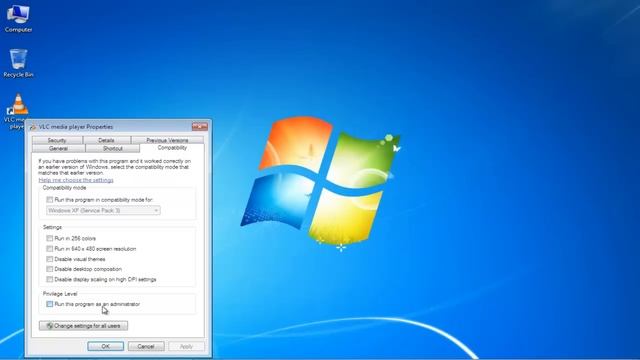Screen dimensions: 640x360
Task: Switch to the Details tab
Action: click(x=107, y=140)
